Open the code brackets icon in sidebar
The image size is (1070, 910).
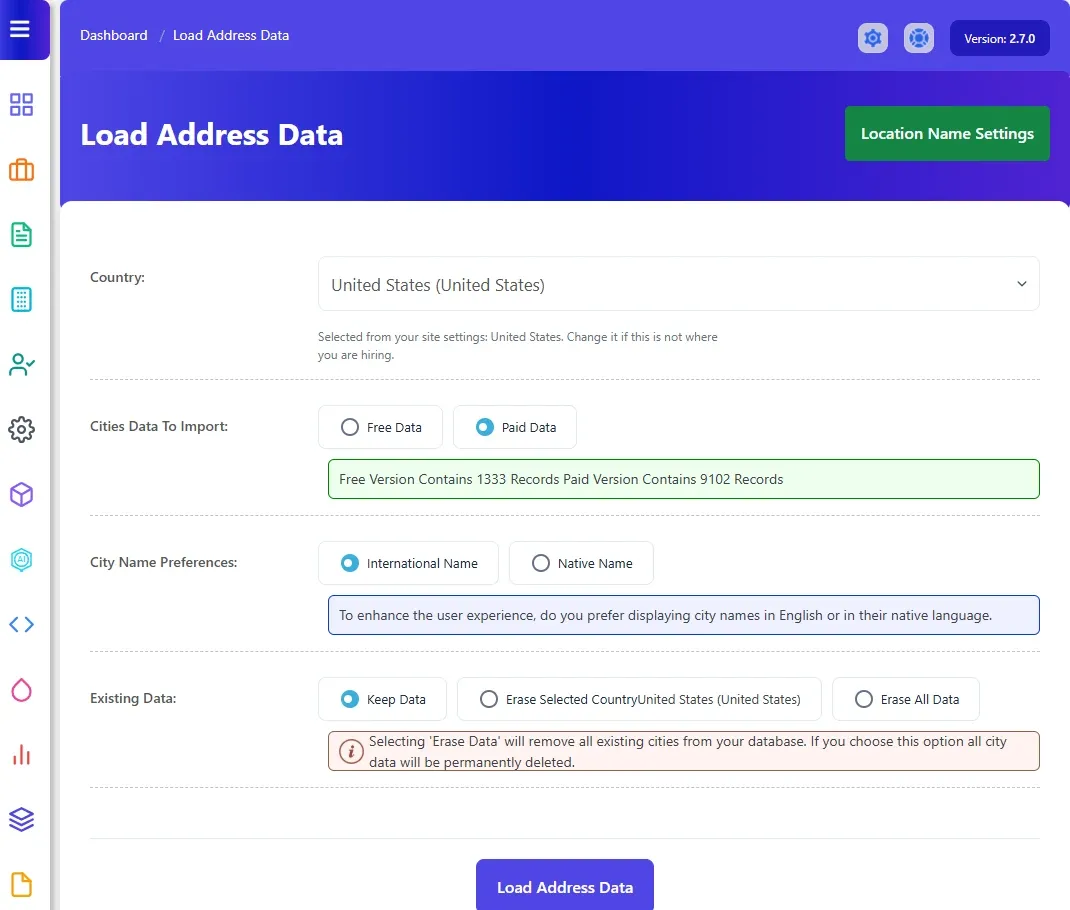pyautogui.click(x=21, y=624)
